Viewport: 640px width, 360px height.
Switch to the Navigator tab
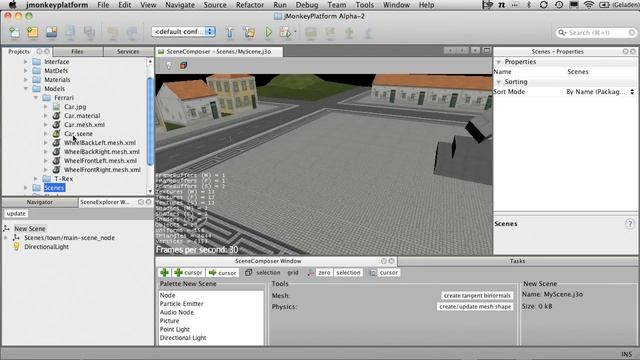click(x=40, y=202)
